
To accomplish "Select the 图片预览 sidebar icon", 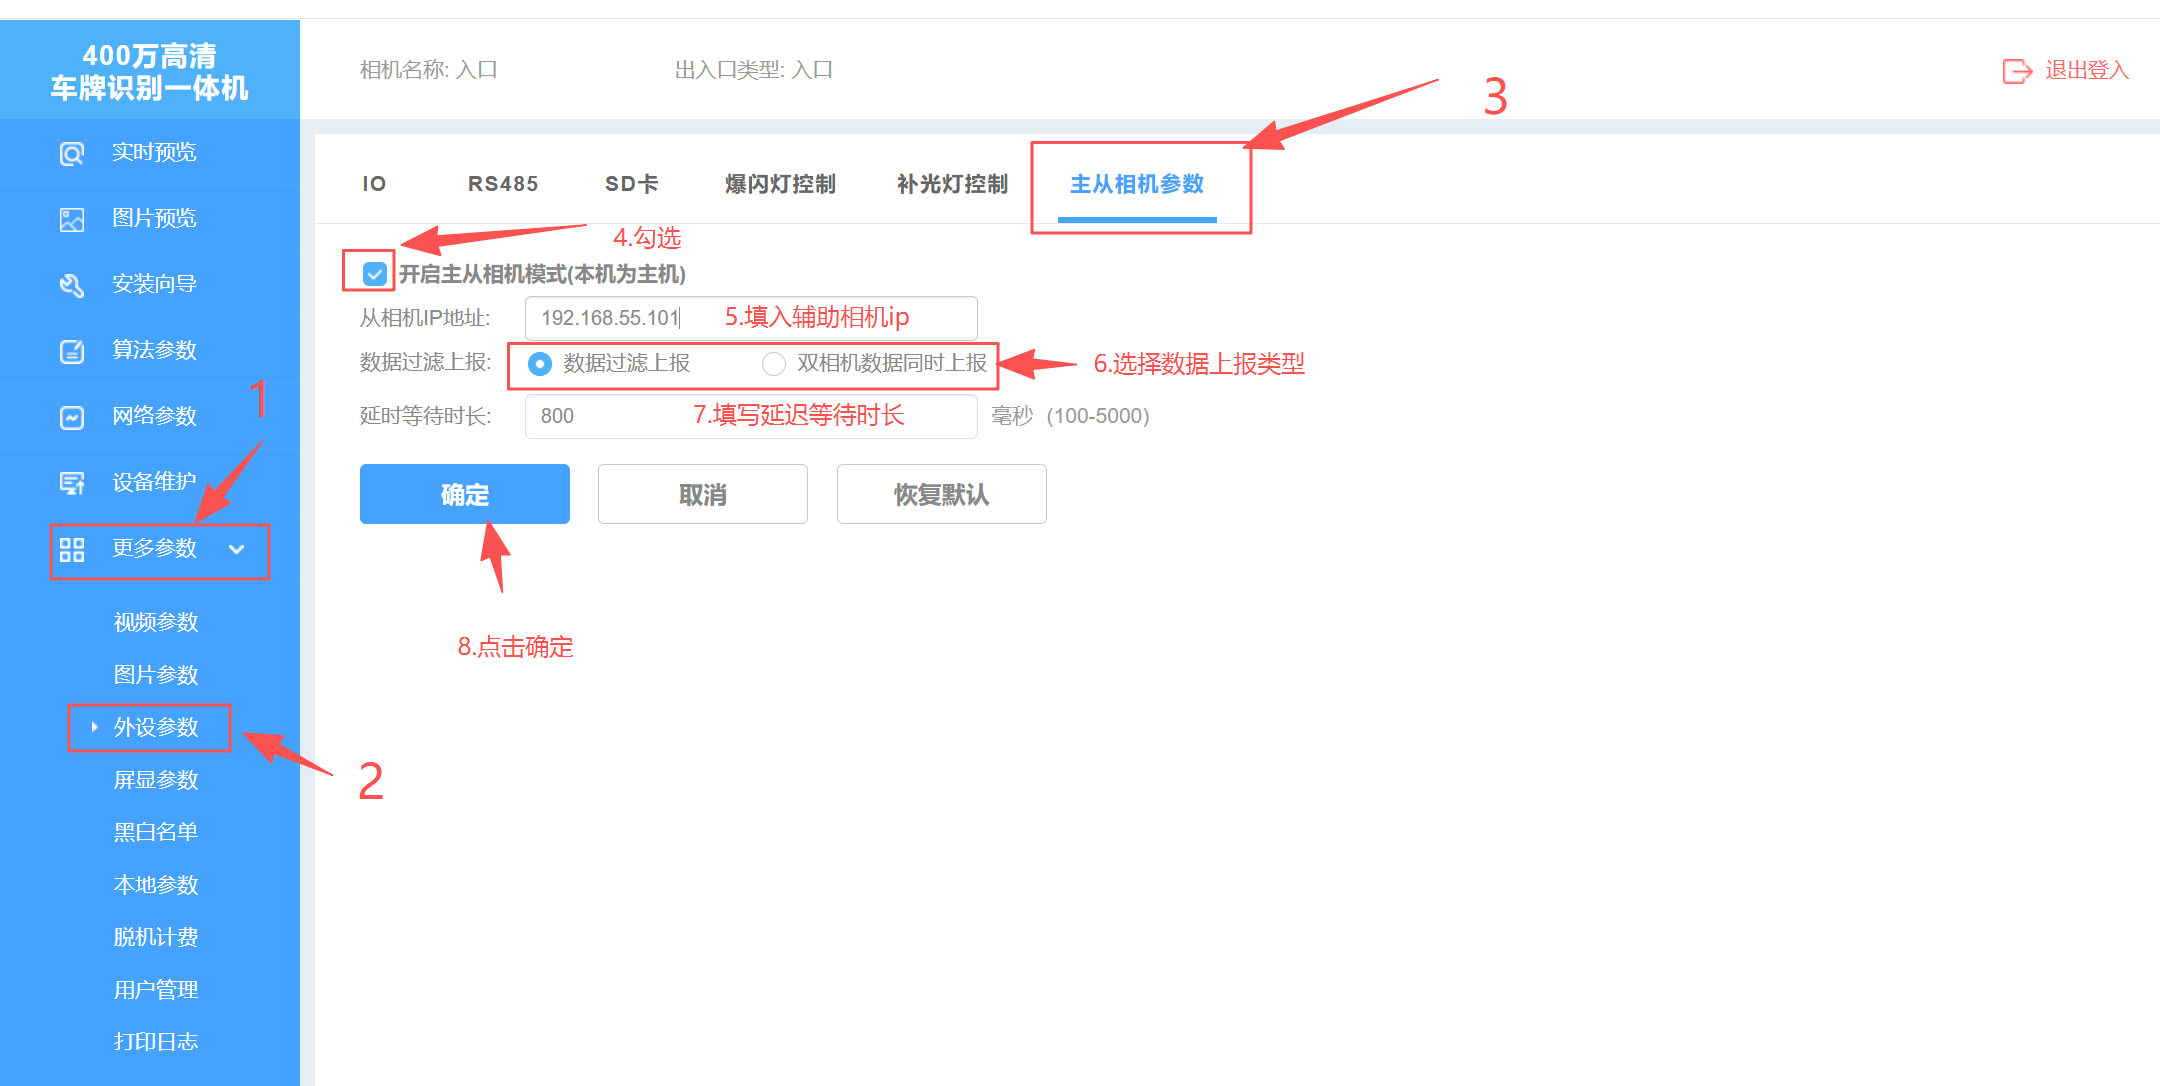I will coord(71,218).
